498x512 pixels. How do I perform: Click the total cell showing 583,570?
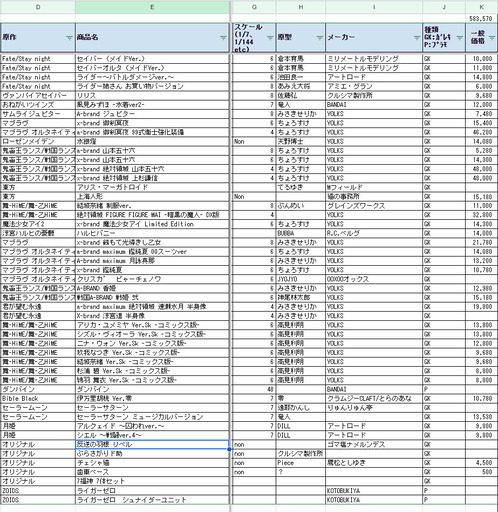click(x=481, y=18)
